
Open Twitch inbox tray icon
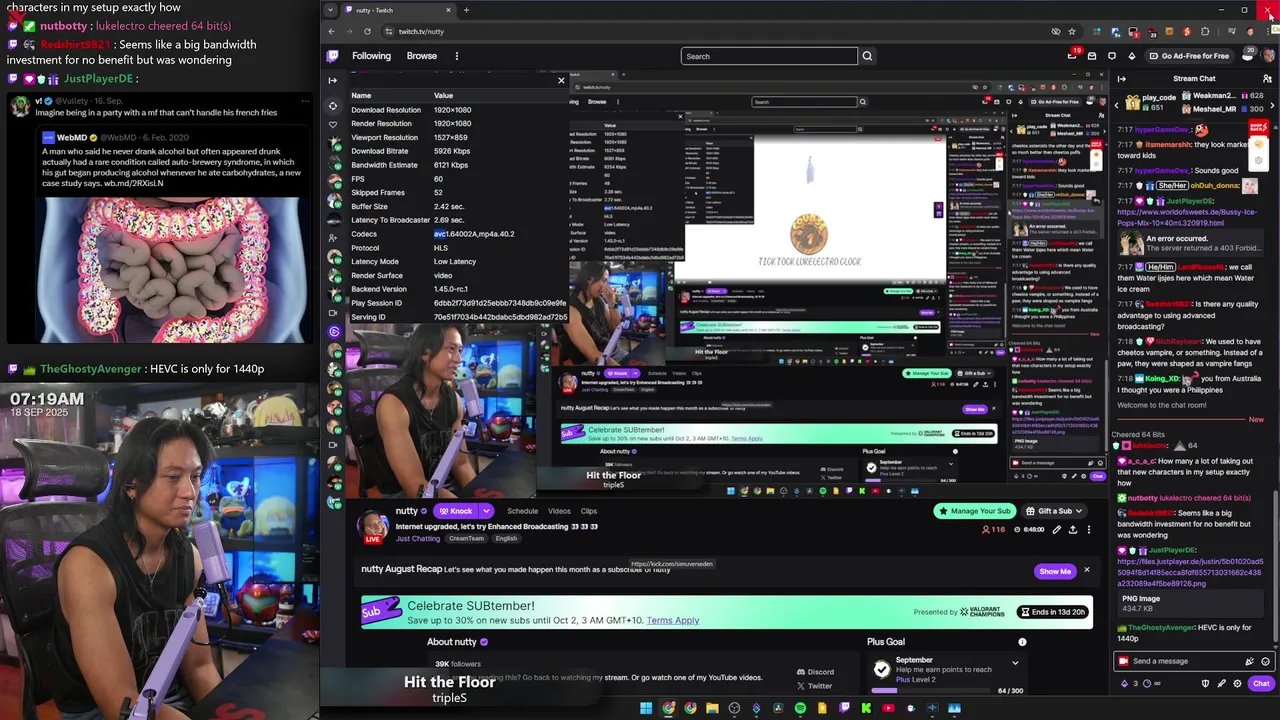[x=1092, y=56]
